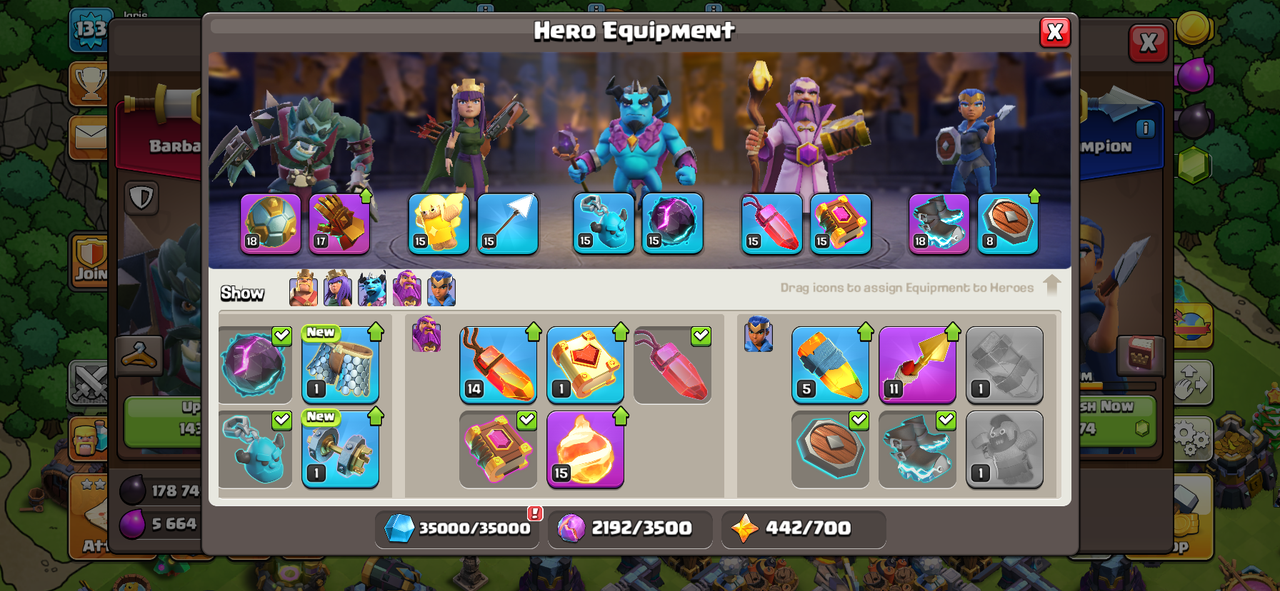This screenshot has width=1280, height=591.
Task: Filter equipment by Grand Warden icon
Action: click(407, 289)
